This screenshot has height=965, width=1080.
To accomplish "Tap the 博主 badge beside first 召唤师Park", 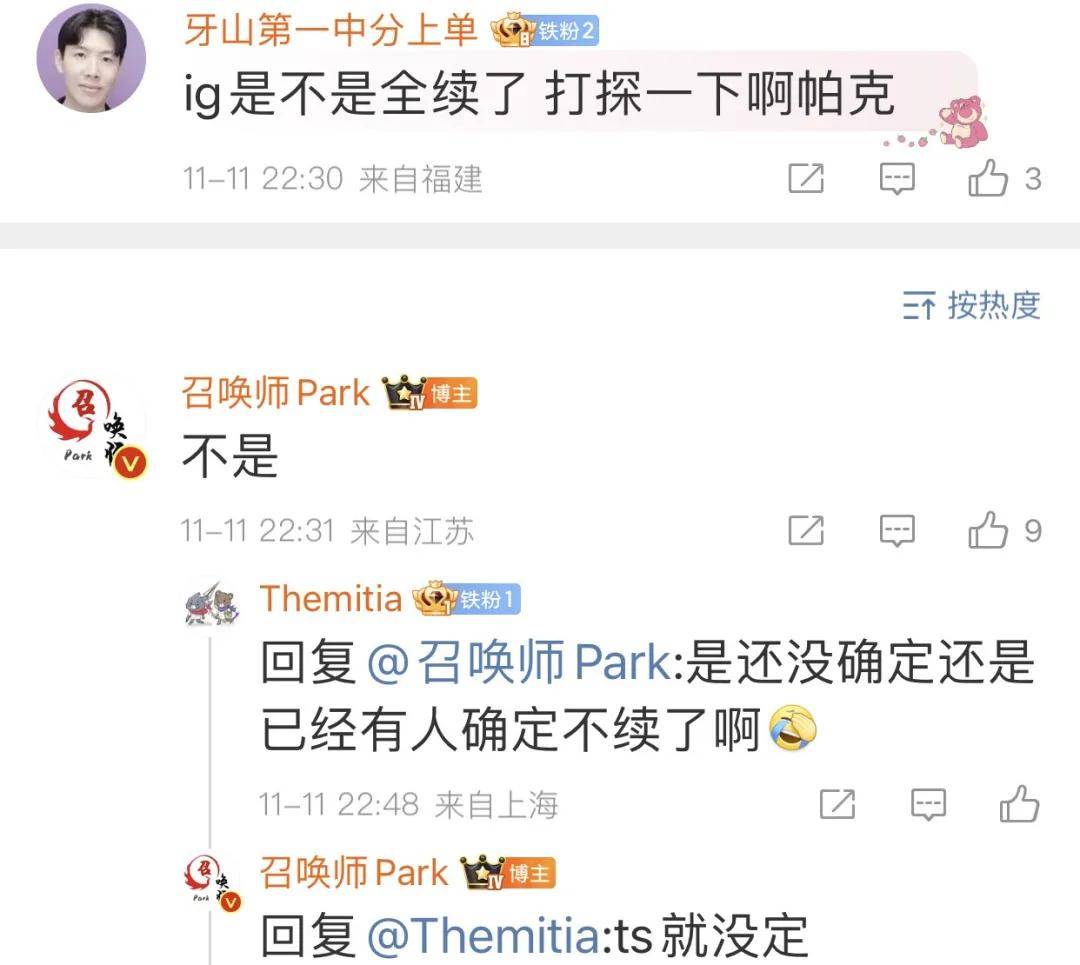I will [430, 393].
